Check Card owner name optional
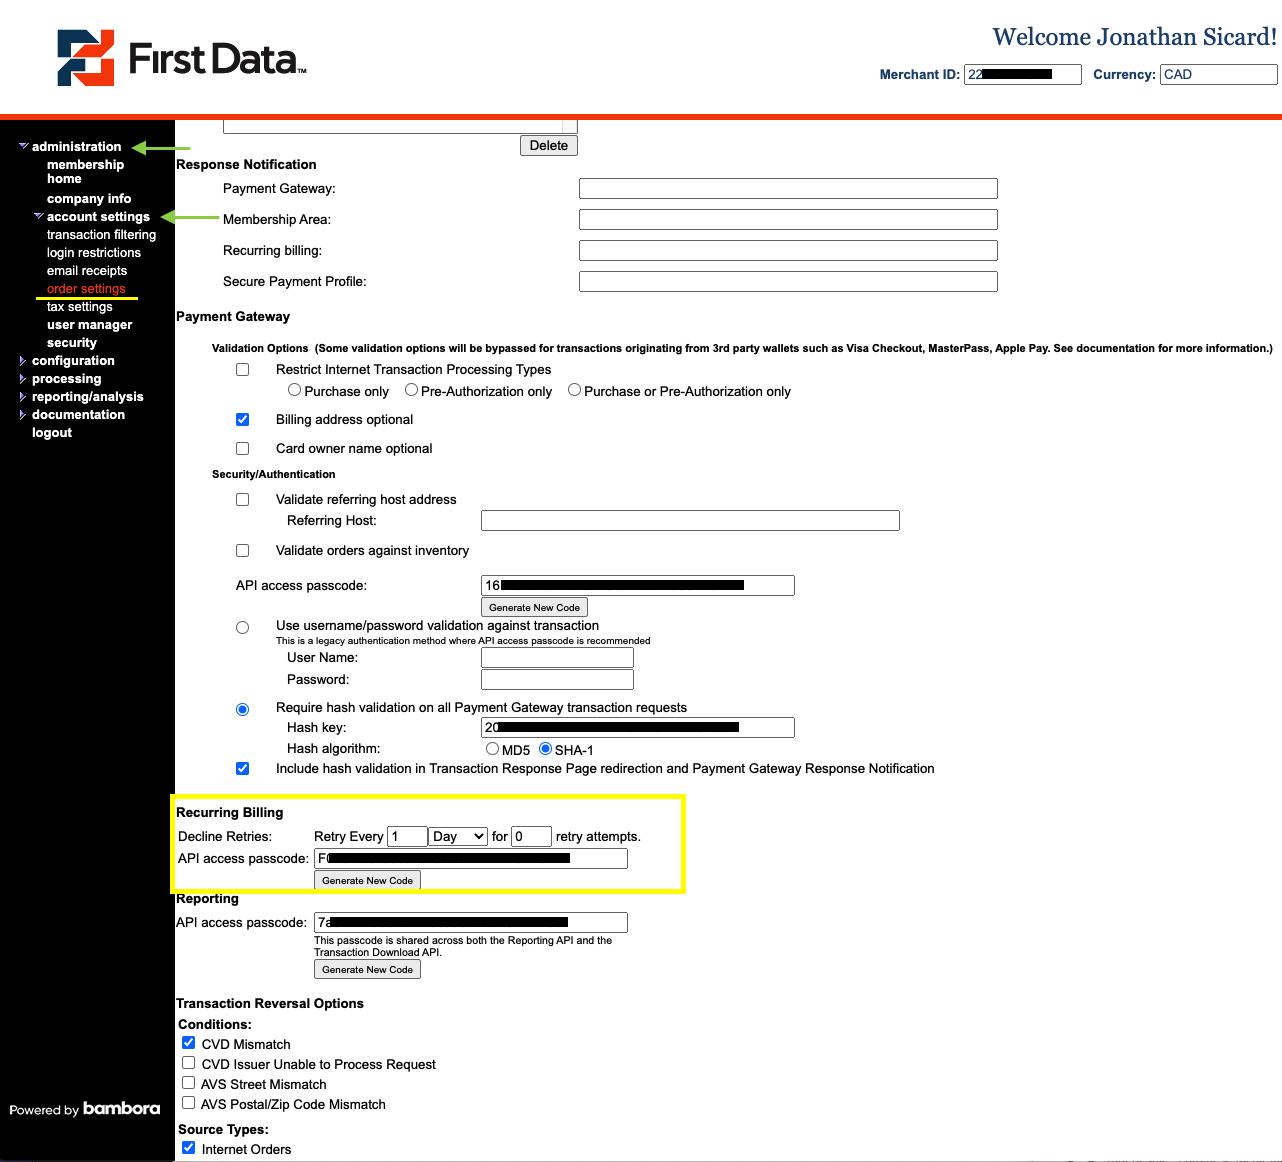The image size is (1282, 1162). point(242,449)
